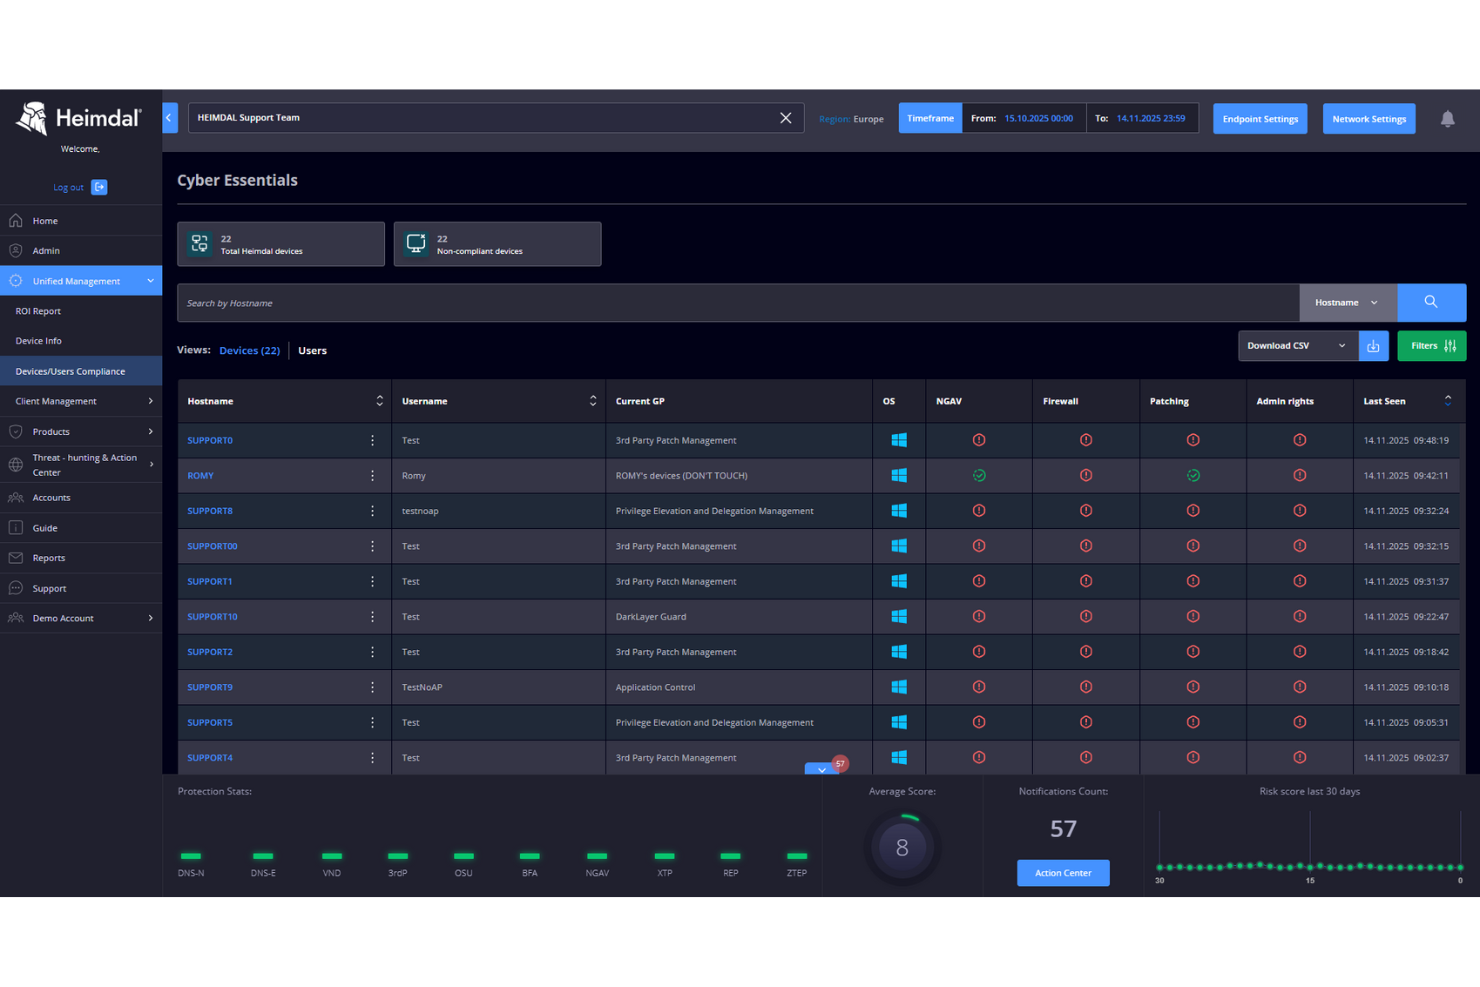This screenshot has height=987, width=1480.
Task: Click the notification bell icon
Action: pyautogui.click(x=1447, y=118)
